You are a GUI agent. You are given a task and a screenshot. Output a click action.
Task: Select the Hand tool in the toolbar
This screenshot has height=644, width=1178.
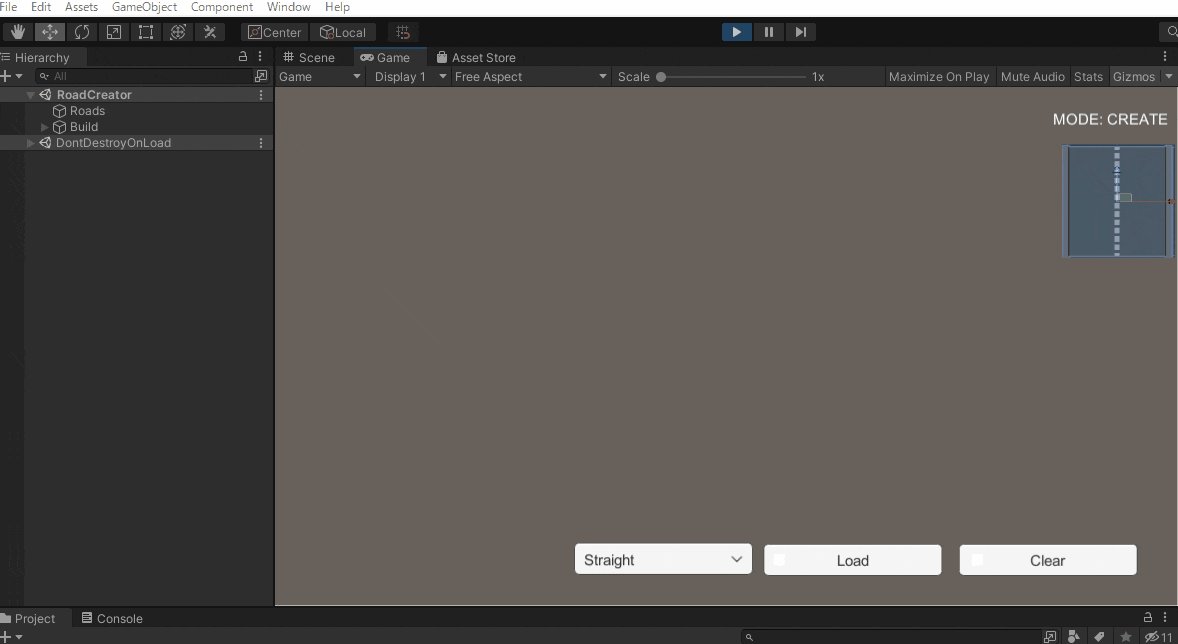(17, 31)
